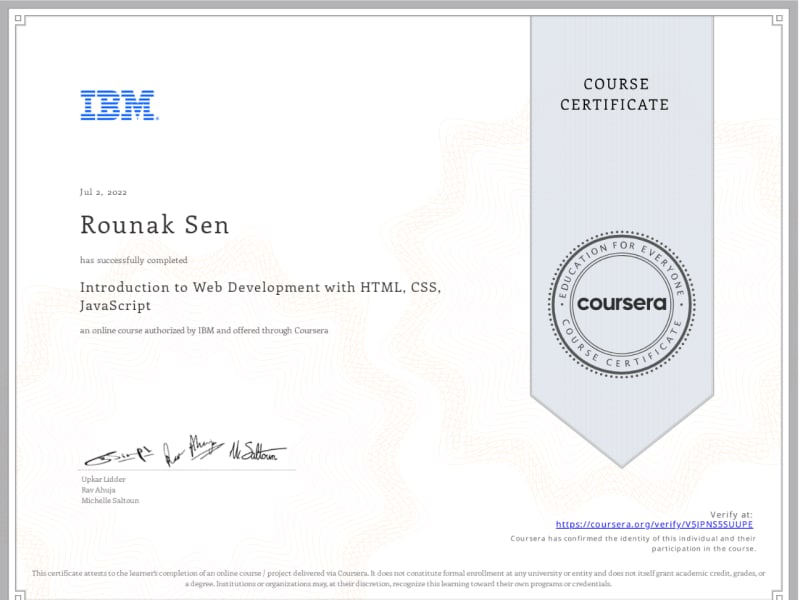The height and width of the screenshot is (600, 800).
Task: Click the name Upkar Lidder
Action: click(x=104, y=479)
